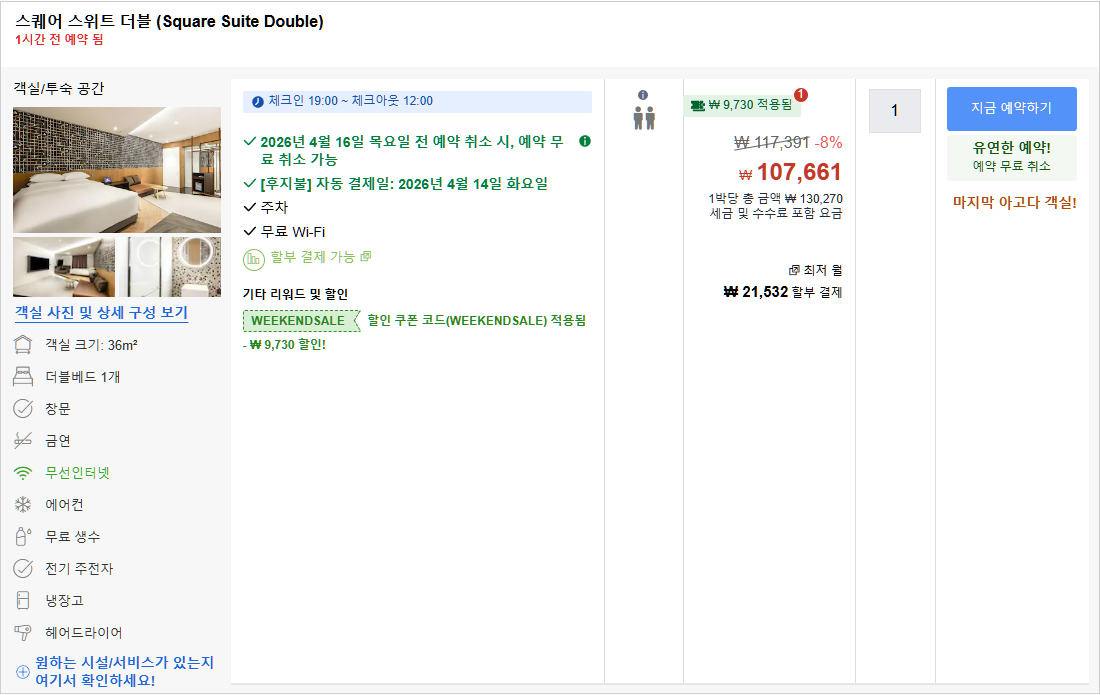Image resolution: width=1100 pixels, height=695 pixels.
Task: Click the hair dryer icon
Action: coord(23,633)
